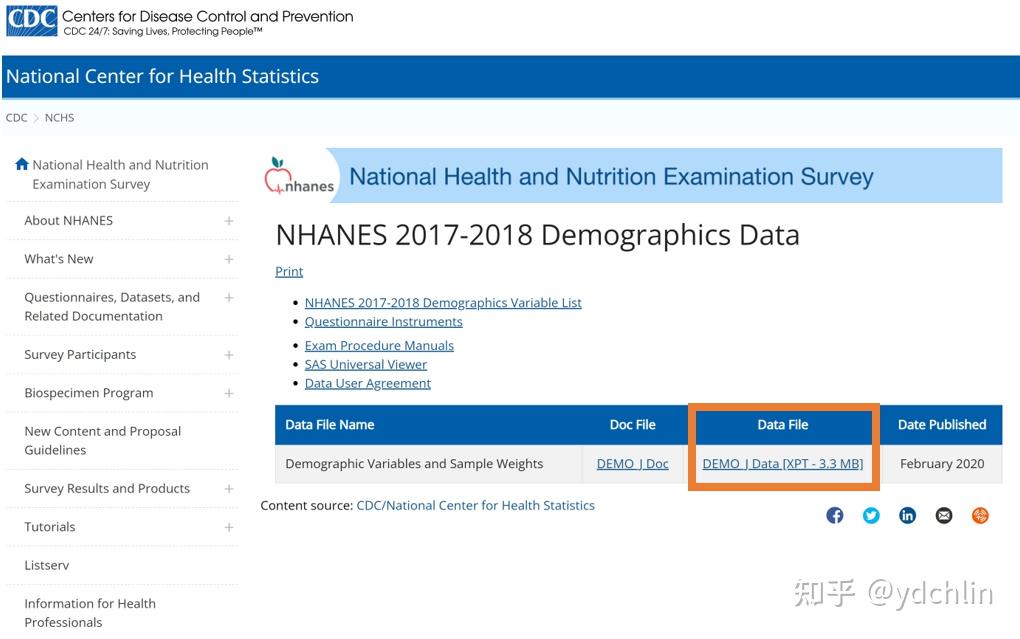Download the DEMO_J Data XPT file
The image size is (1020, 639).
[782, 464]
